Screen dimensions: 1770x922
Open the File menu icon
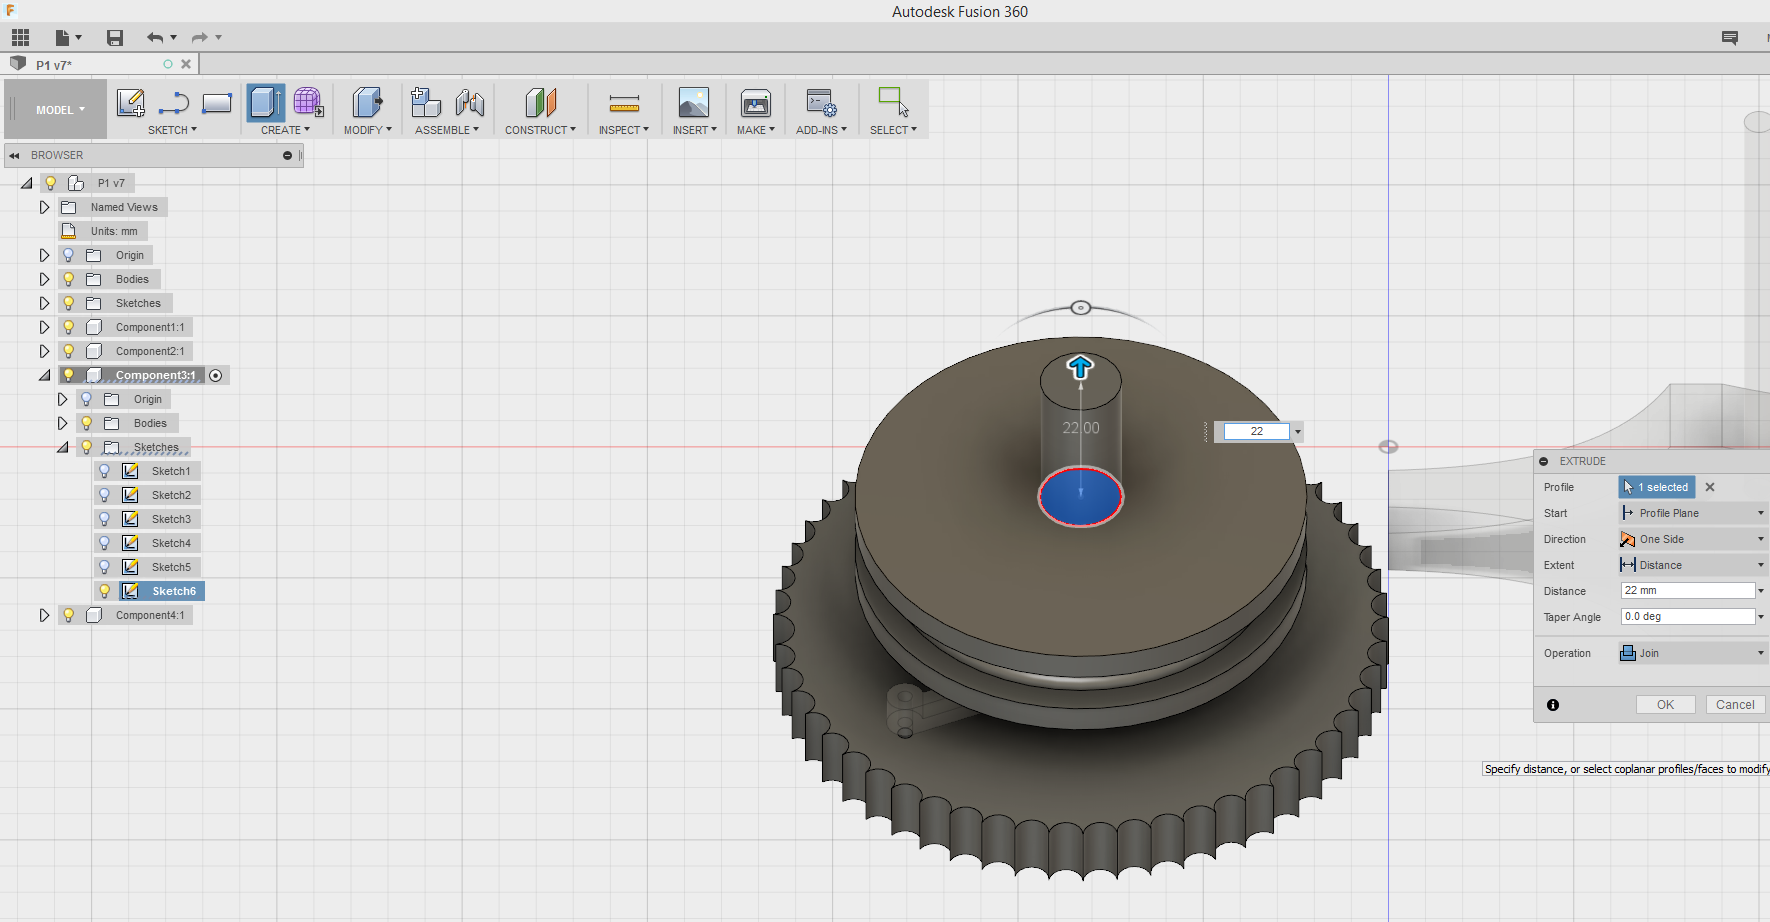(67, 38)
